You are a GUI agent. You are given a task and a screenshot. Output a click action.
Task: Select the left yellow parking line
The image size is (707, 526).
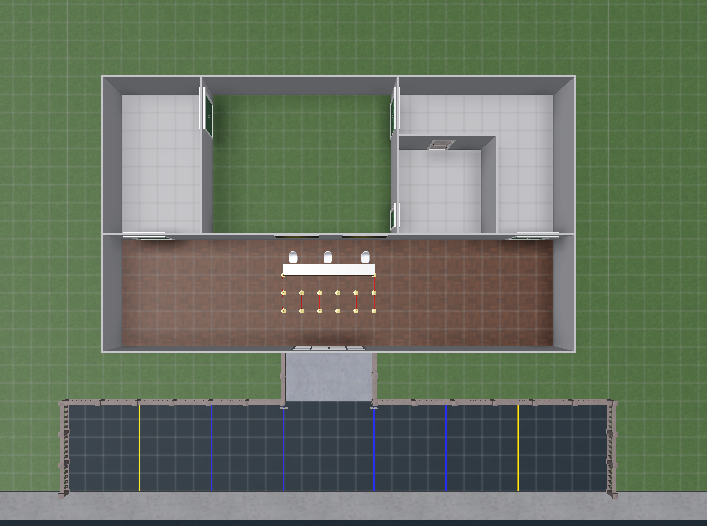[x=139, y=448]
